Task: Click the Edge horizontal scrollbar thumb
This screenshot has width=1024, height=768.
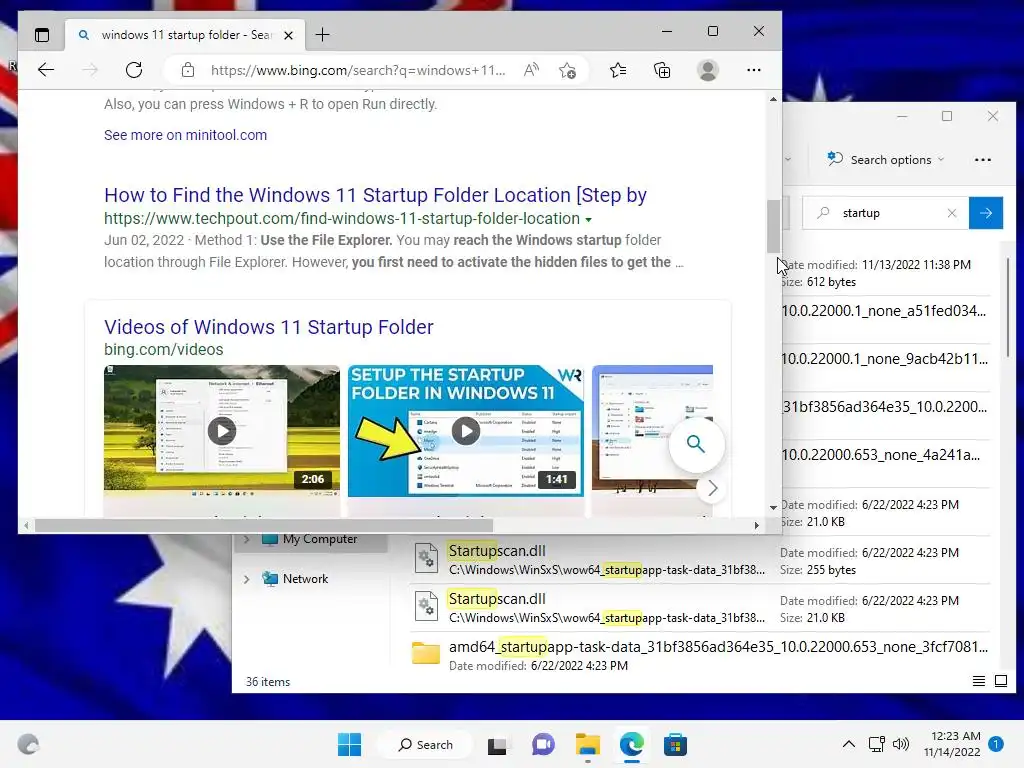Action: 264,525
